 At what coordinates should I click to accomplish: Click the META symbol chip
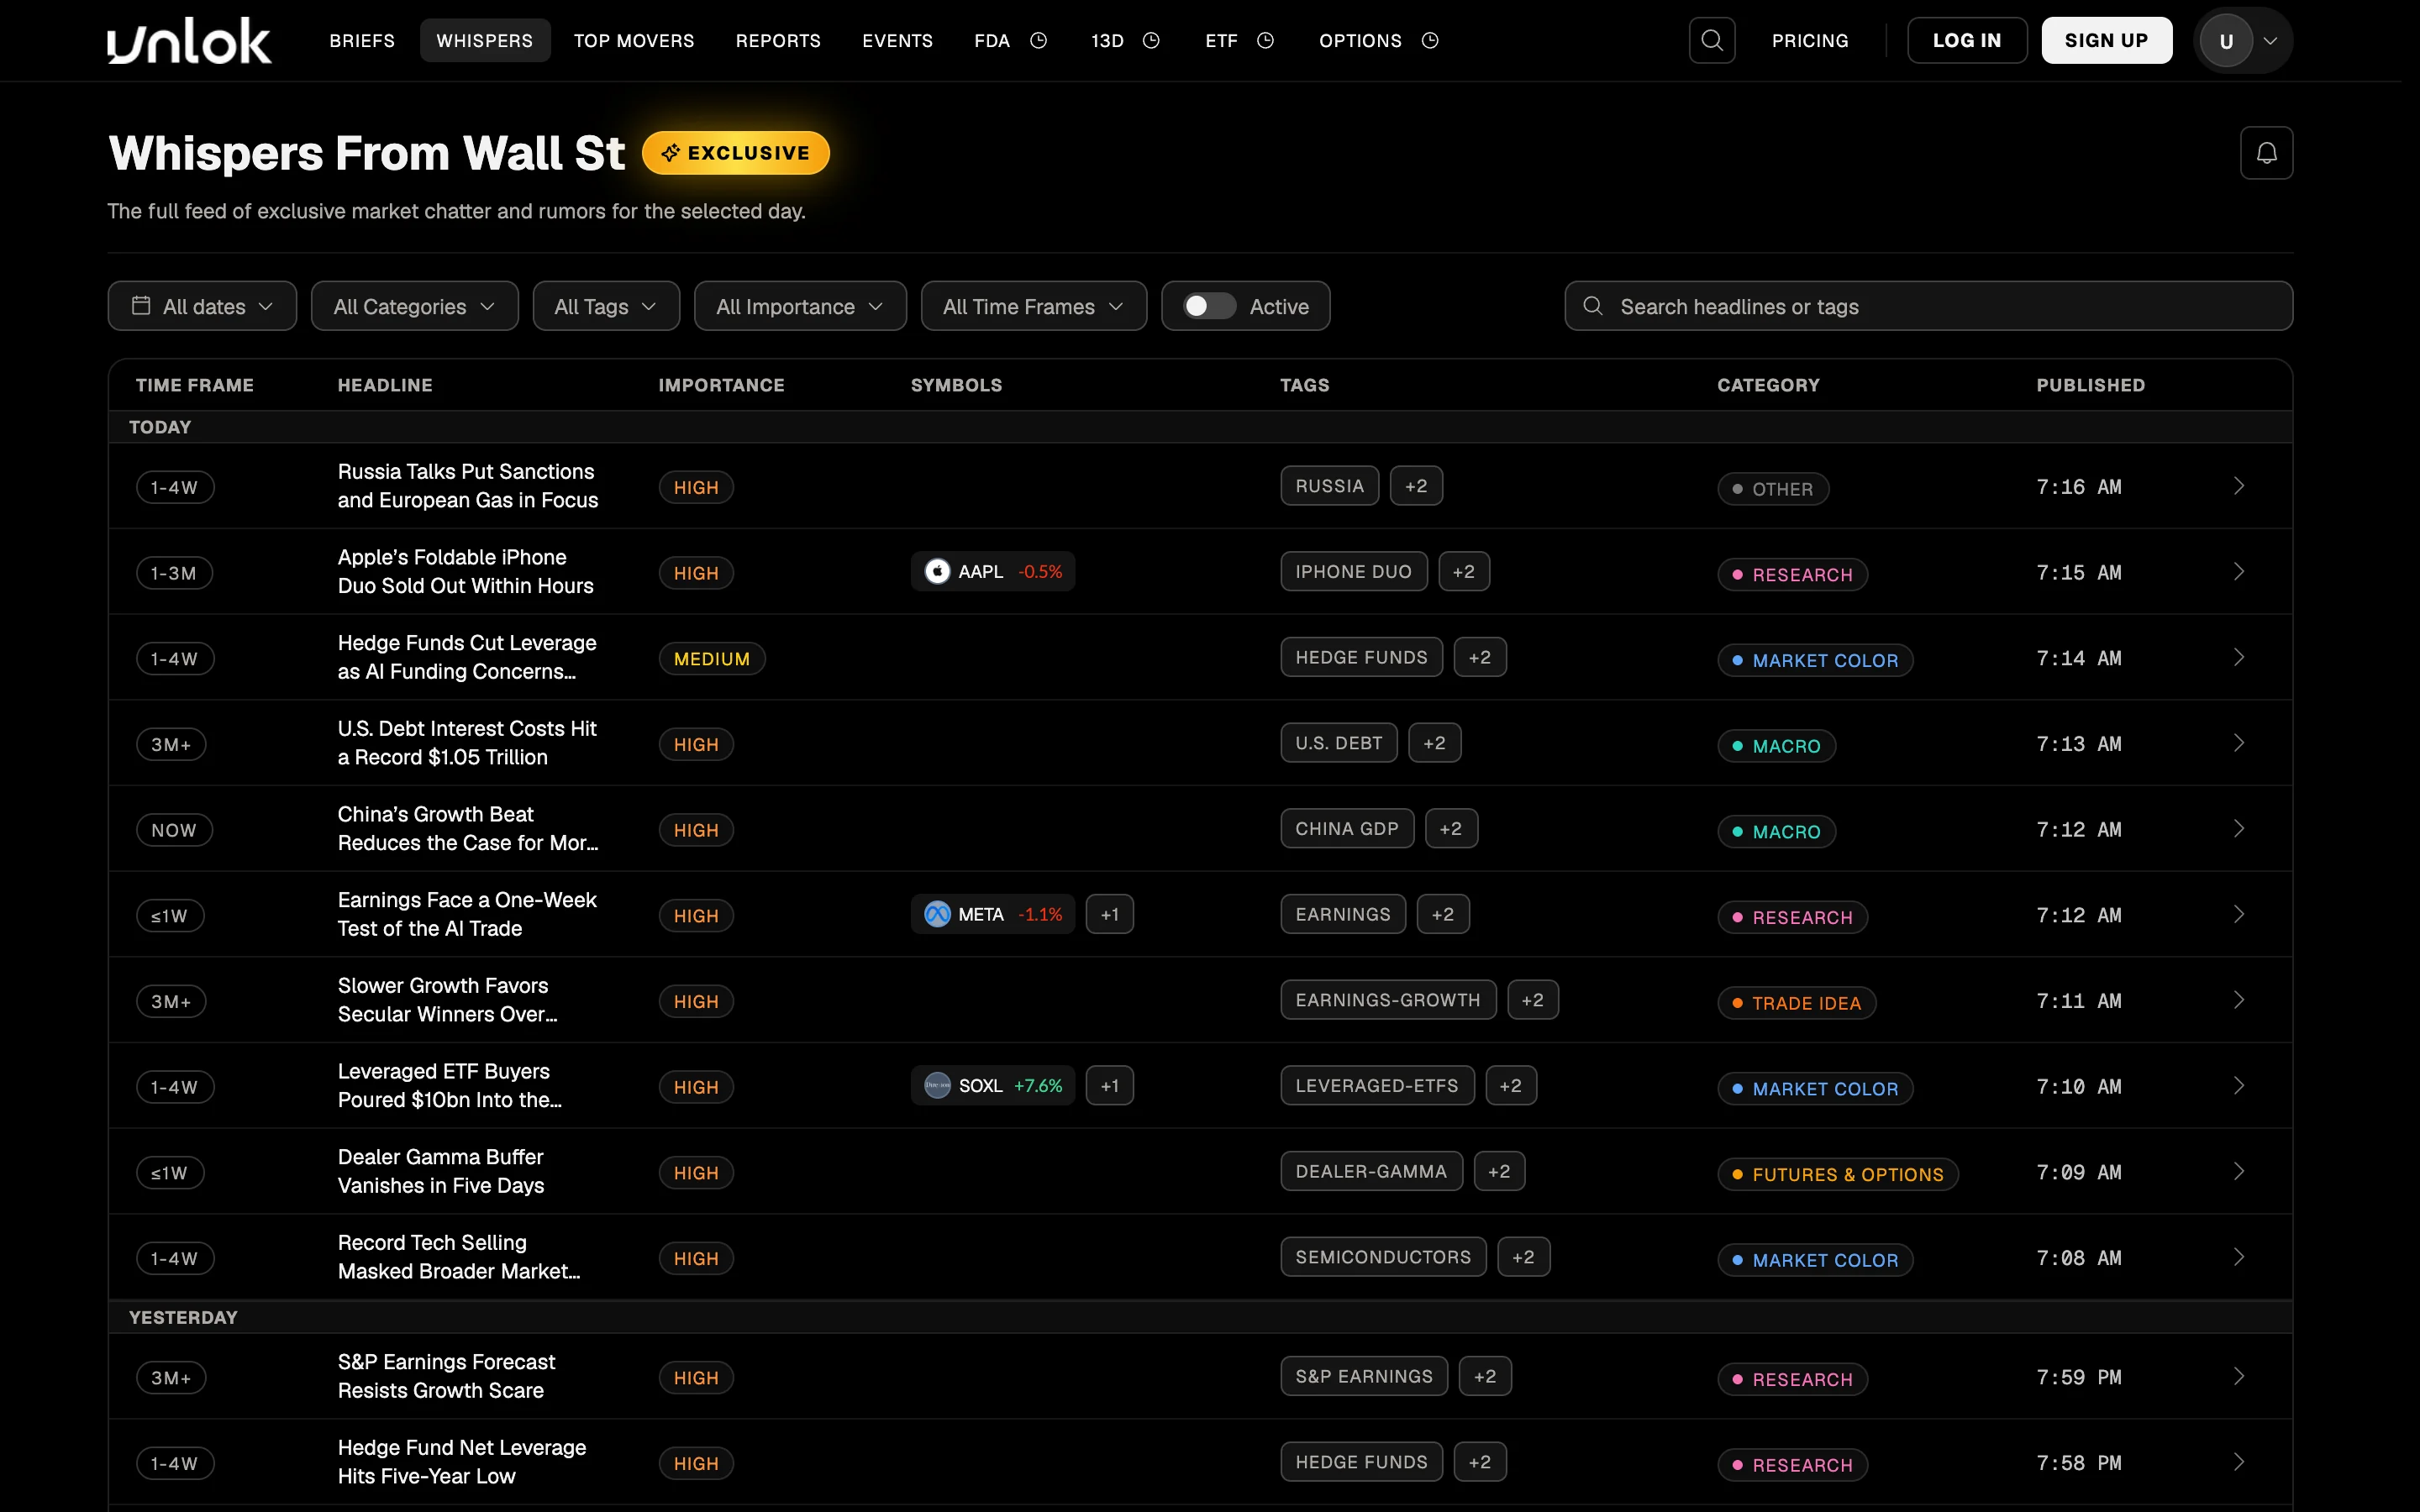[992, 915]
